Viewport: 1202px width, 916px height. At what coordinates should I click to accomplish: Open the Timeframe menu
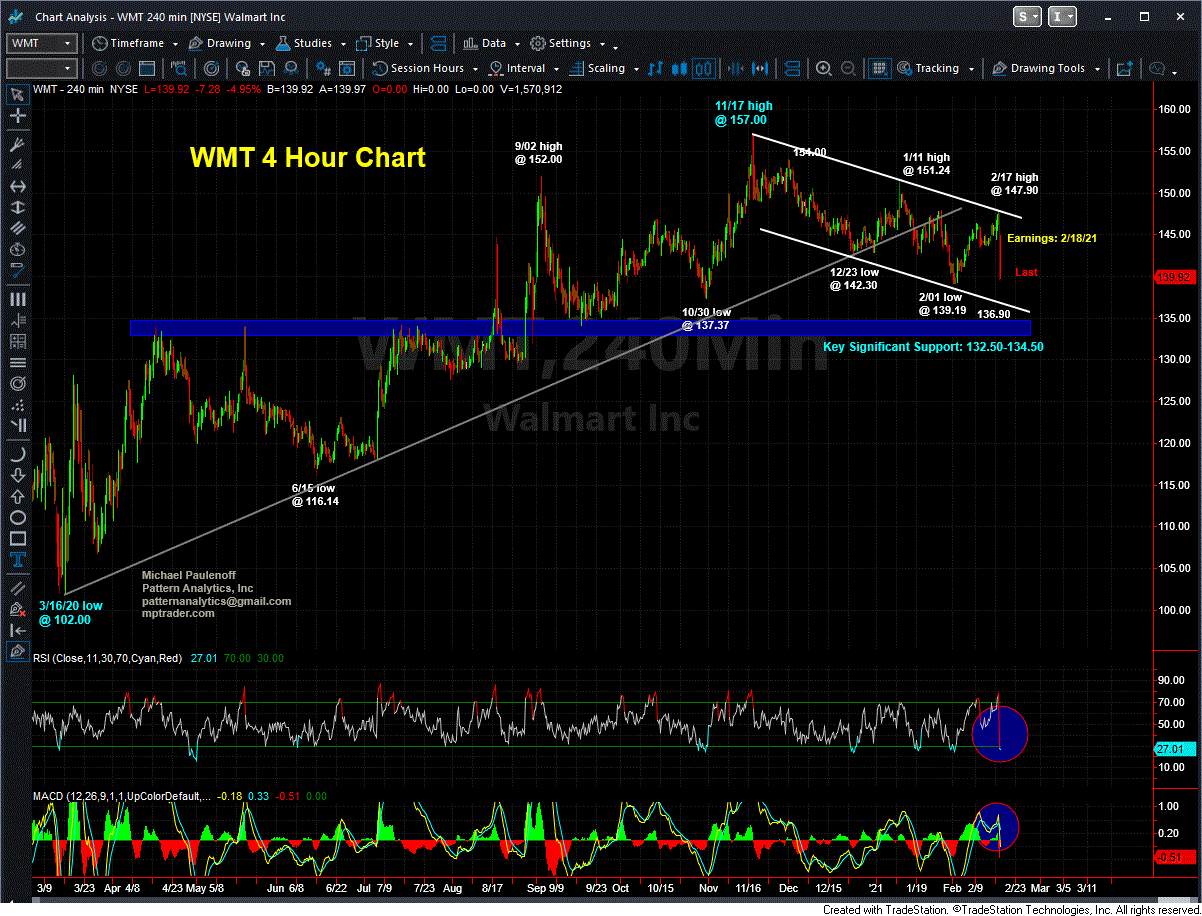[x=127, y=43]
